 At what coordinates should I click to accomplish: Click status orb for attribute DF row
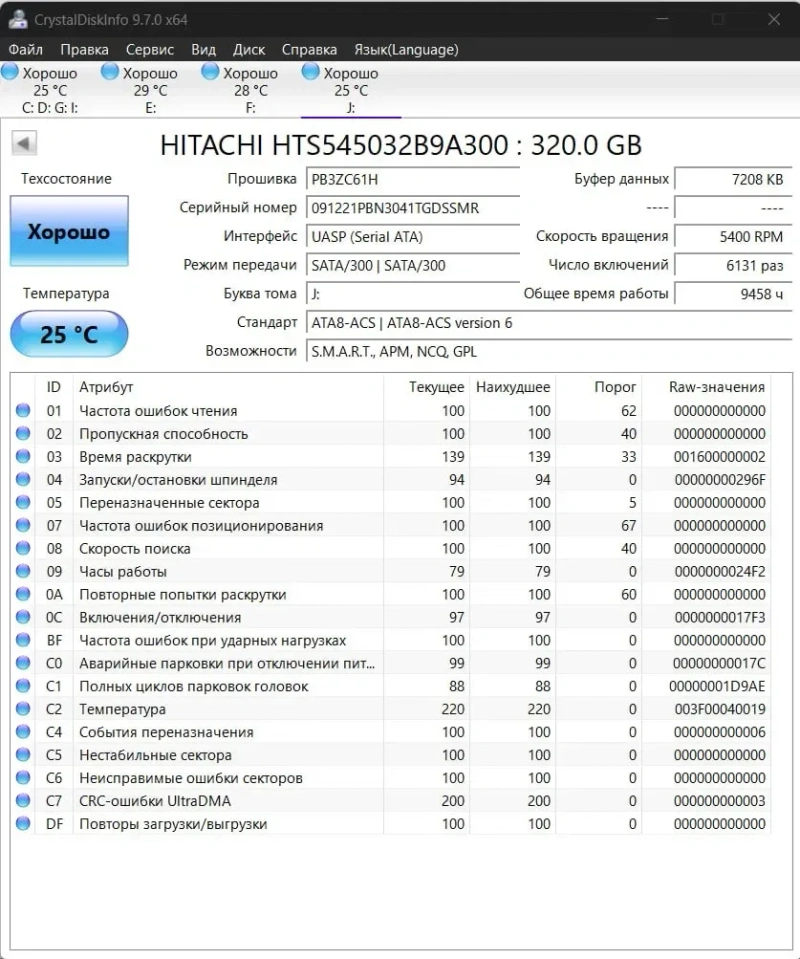(x=23, y=823)
